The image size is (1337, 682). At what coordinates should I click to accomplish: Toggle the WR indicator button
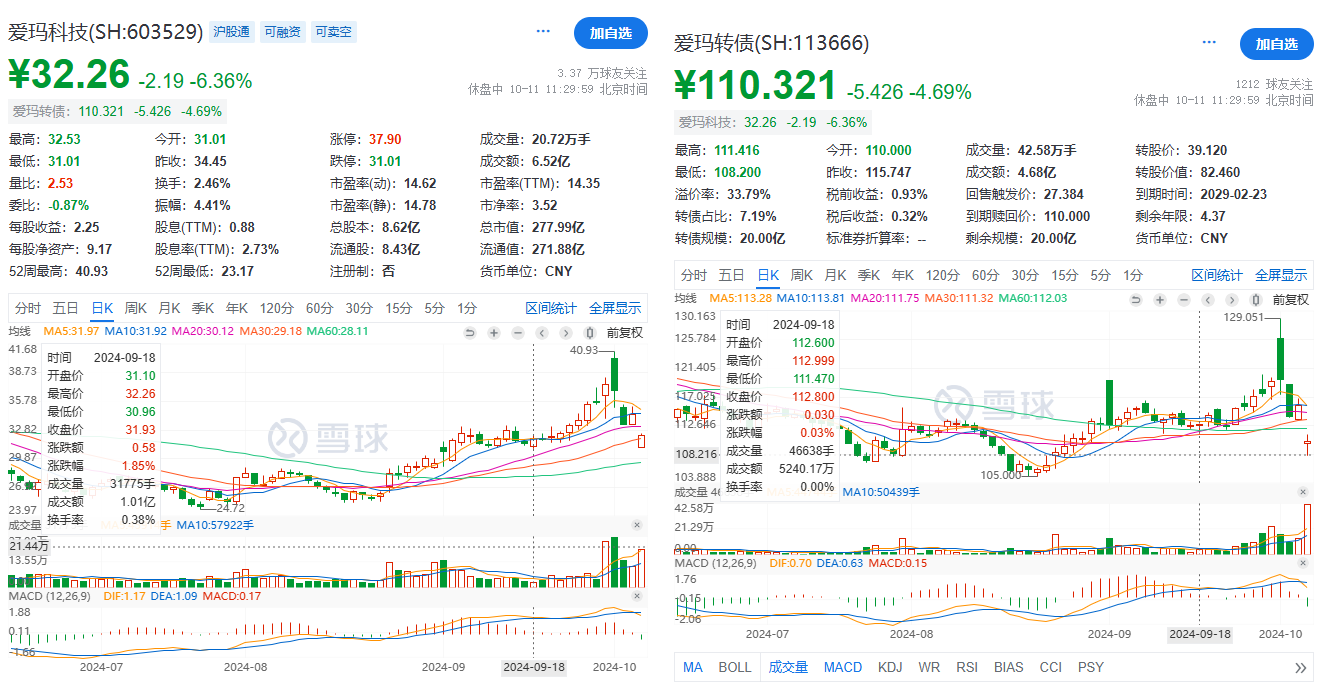click(929, 667)
